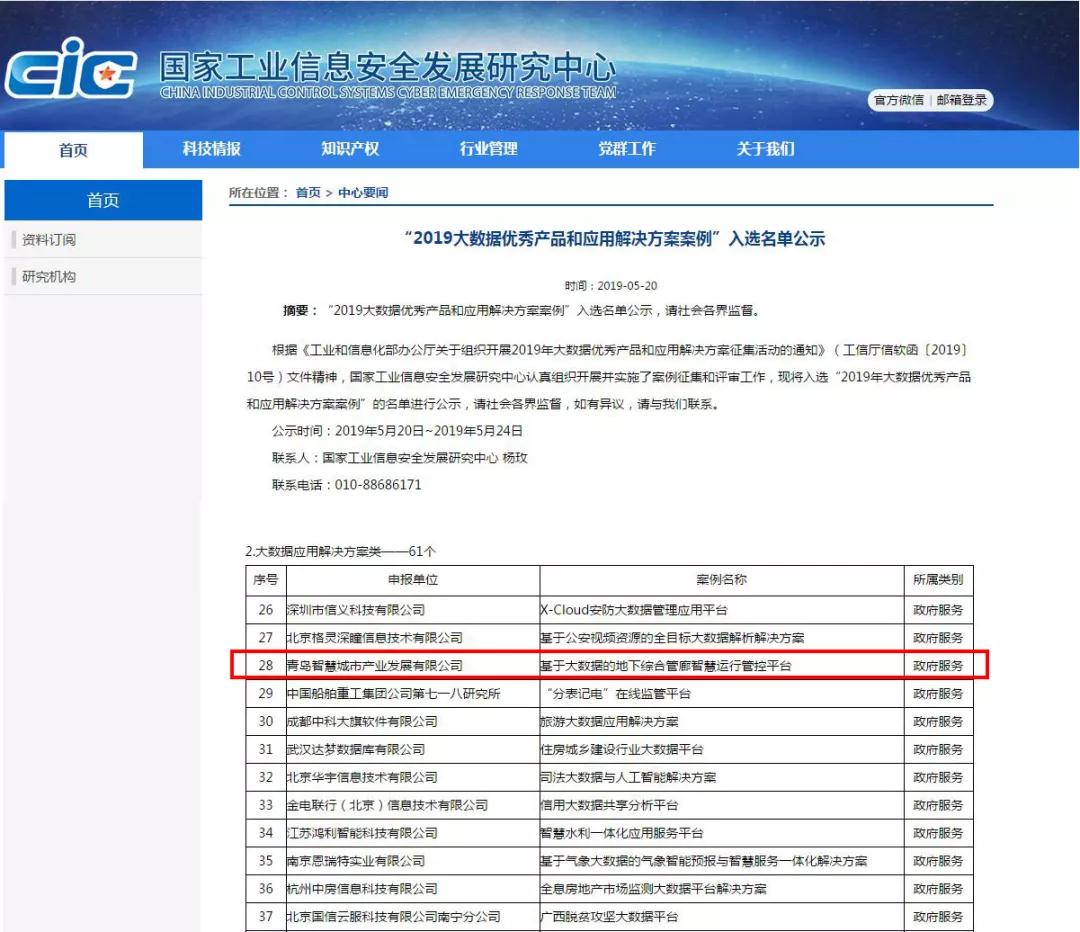This screenshot has width=1080, height=932.
Task: Click the CIC logo in the header
Action: pos(71,68)
